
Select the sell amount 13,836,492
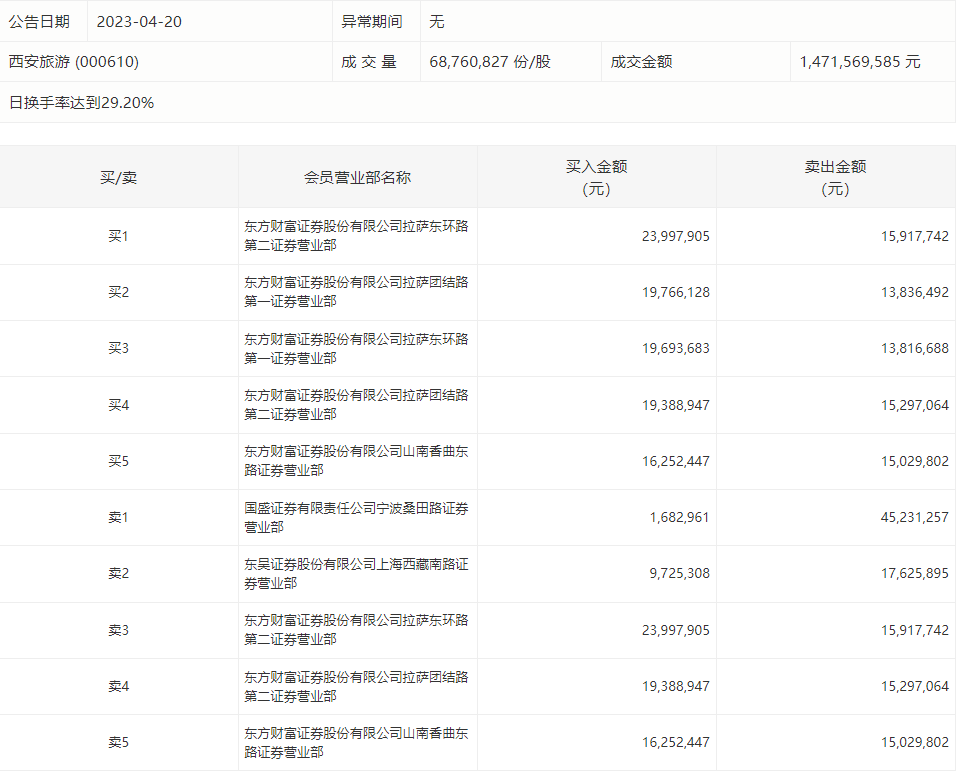915,293
